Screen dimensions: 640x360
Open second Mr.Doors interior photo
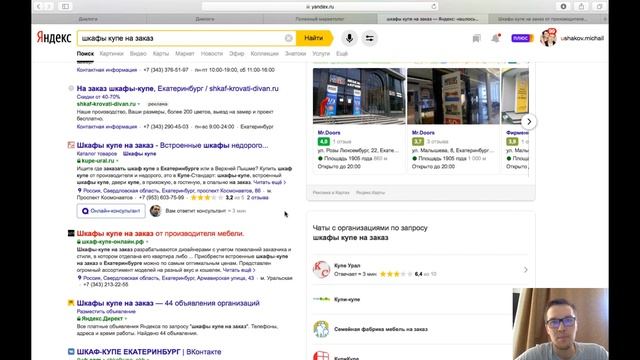tap(453, 96)
